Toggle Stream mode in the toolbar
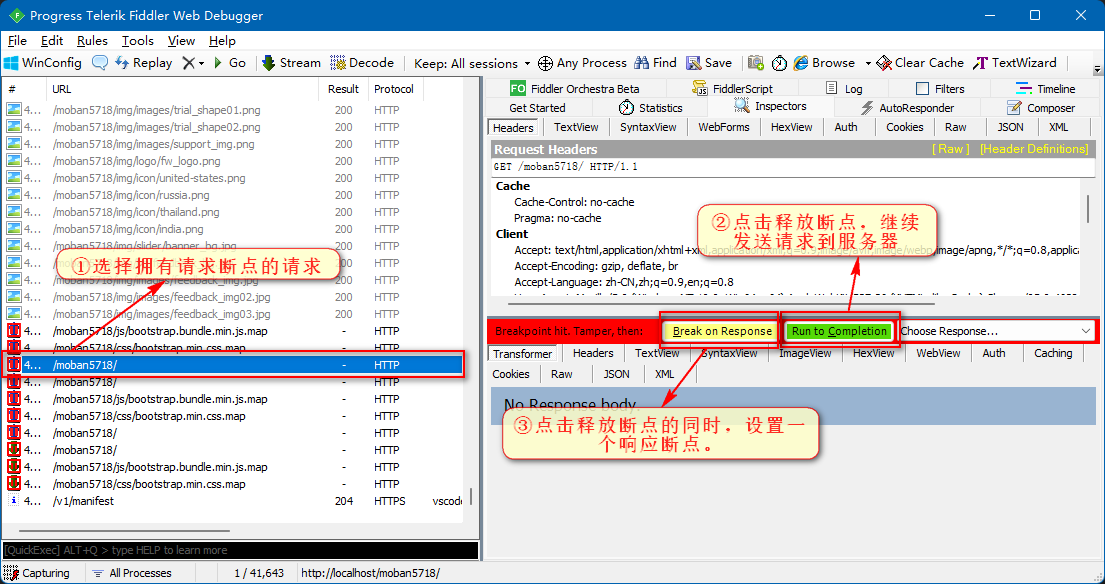 (x=291, y=63)
